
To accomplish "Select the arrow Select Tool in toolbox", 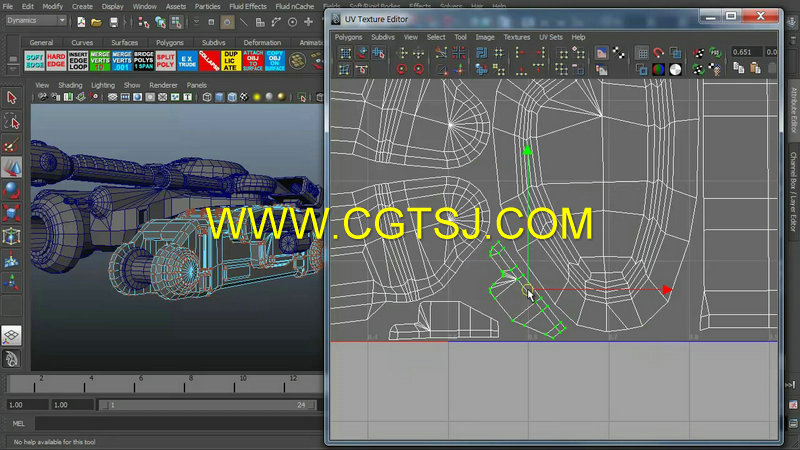I will point(11,97).
